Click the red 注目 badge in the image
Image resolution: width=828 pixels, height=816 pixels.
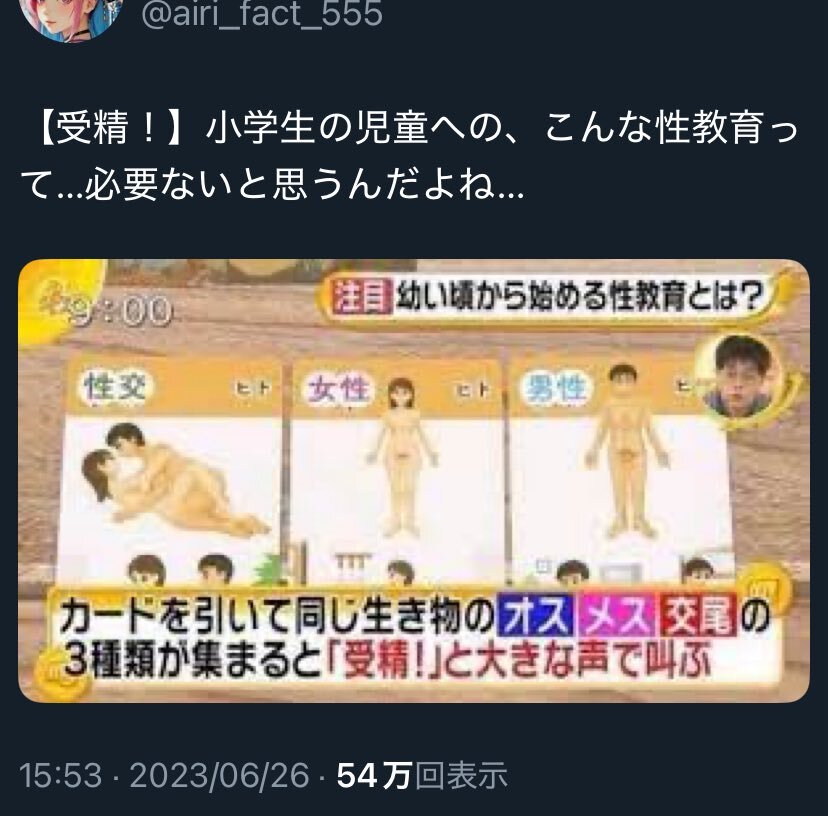(x=362, y=298)
